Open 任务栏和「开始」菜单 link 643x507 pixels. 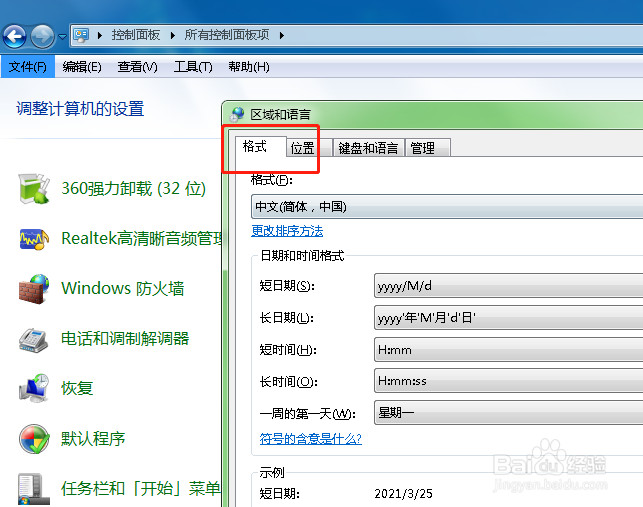pos(141,489)
